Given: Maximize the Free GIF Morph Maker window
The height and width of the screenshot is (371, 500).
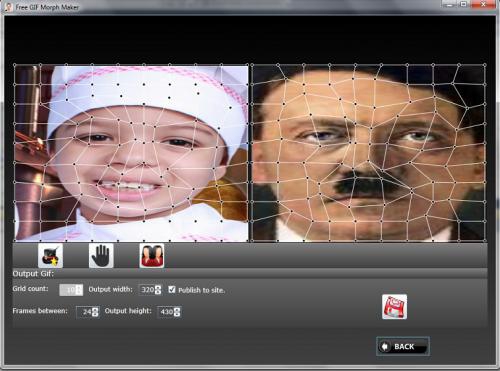Looking at the screenshot, I should (x=464, y=4).
